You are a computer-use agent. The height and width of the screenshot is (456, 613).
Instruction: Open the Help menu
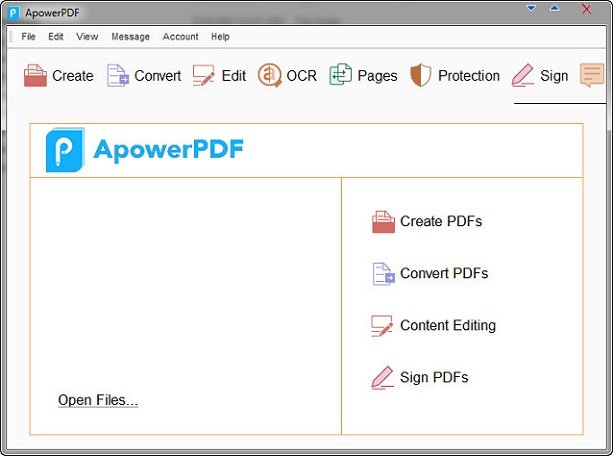tap(220, 37)
